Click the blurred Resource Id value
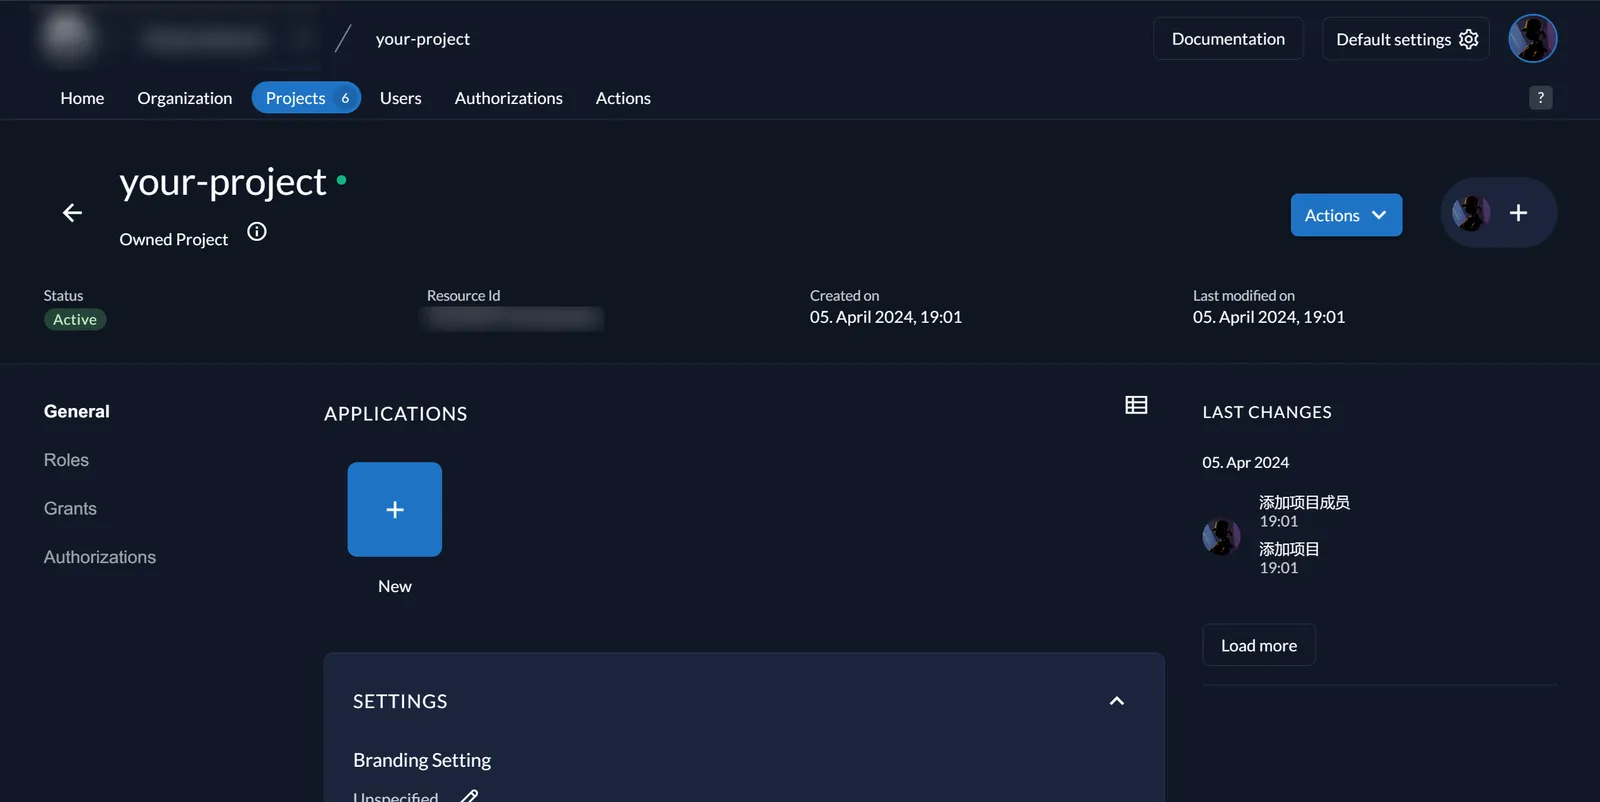 513,318
